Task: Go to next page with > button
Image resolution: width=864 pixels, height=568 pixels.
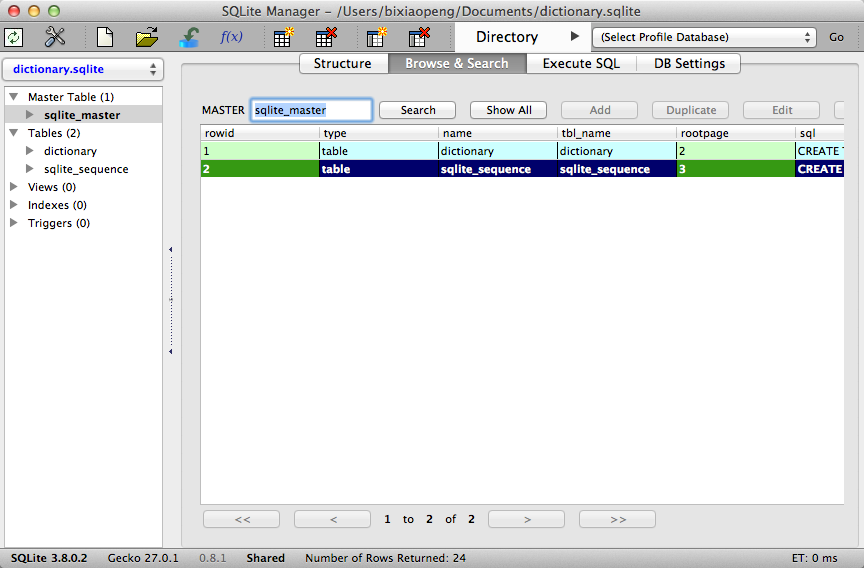Action: pos(527,519)
